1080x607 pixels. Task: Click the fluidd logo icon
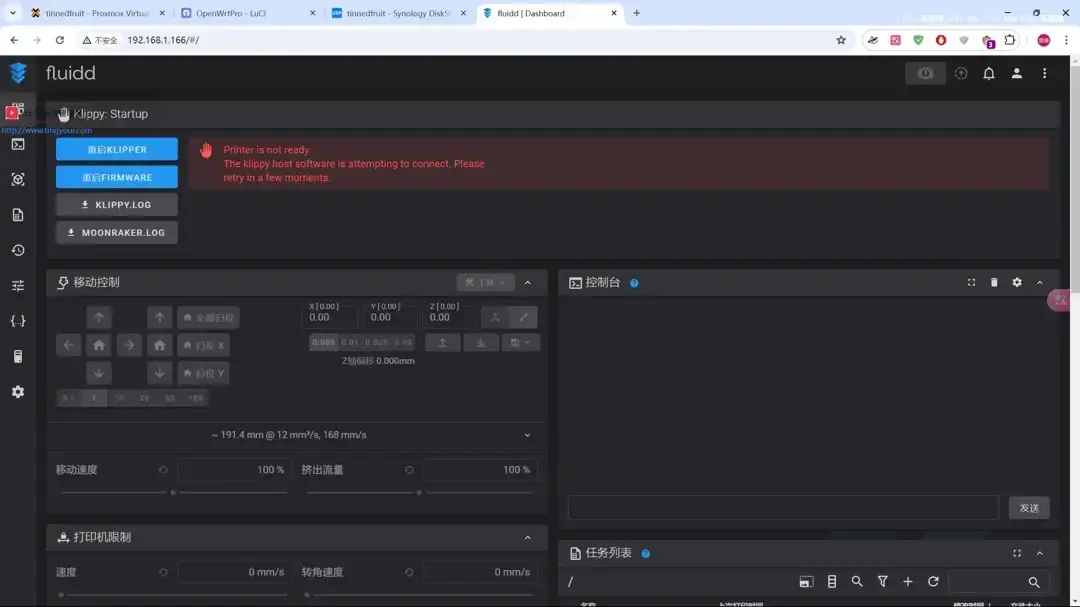click(18, 72)
